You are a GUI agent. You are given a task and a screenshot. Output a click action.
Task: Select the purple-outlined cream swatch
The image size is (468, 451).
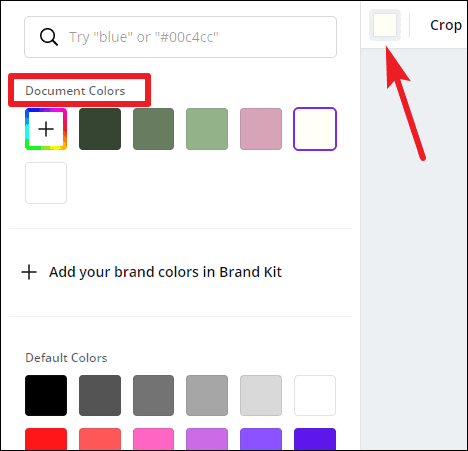click(x=315, y=129)
